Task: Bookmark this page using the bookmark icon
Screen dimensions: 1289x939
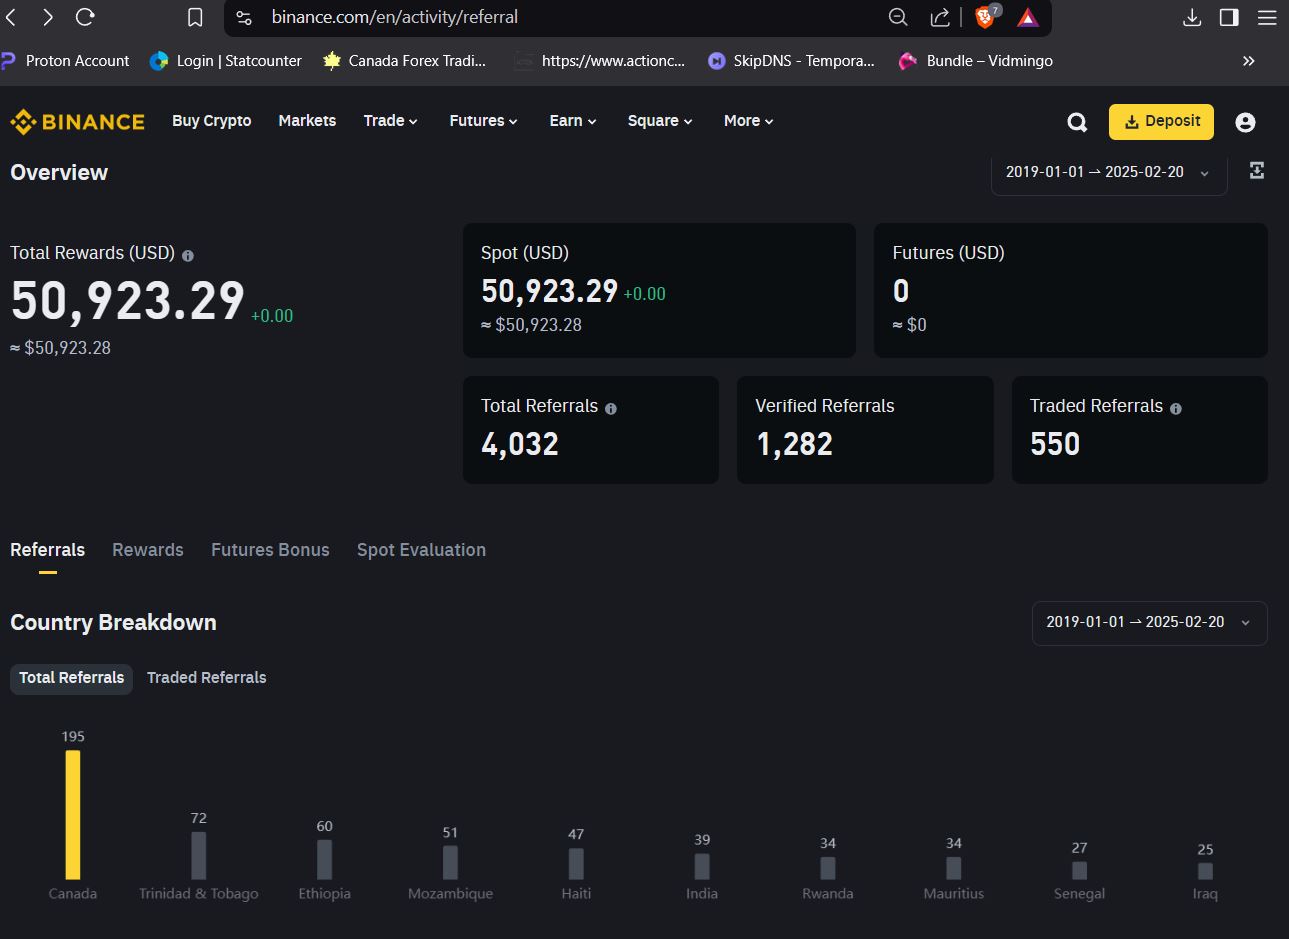Action: tap(195, 17)
